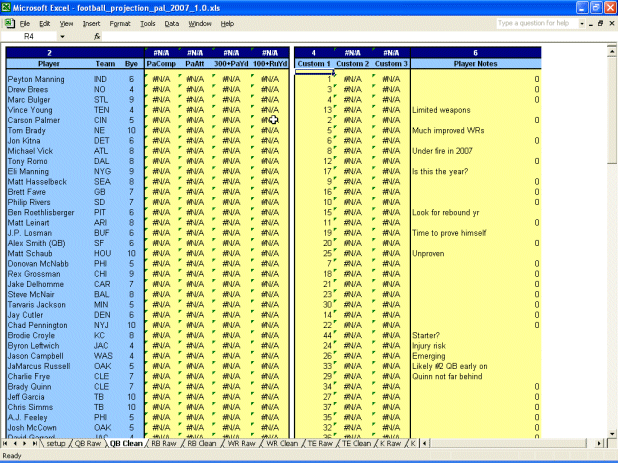618x463 pixels.
Task: Click the Custom 1 column header
Action: click(314, 63)
